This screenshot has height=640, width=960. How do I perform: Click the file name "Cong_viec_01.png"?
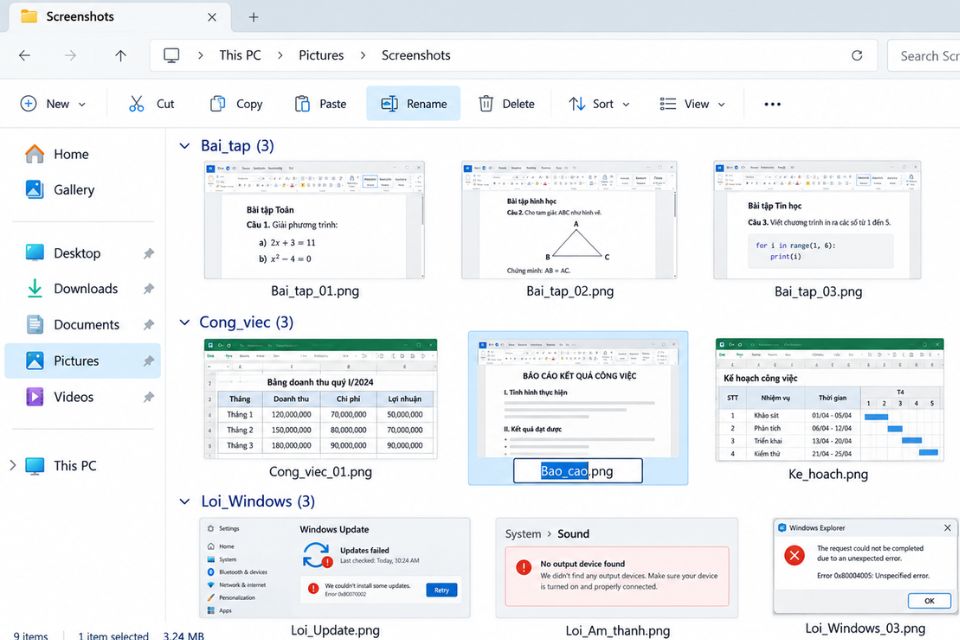pos(320,472)
